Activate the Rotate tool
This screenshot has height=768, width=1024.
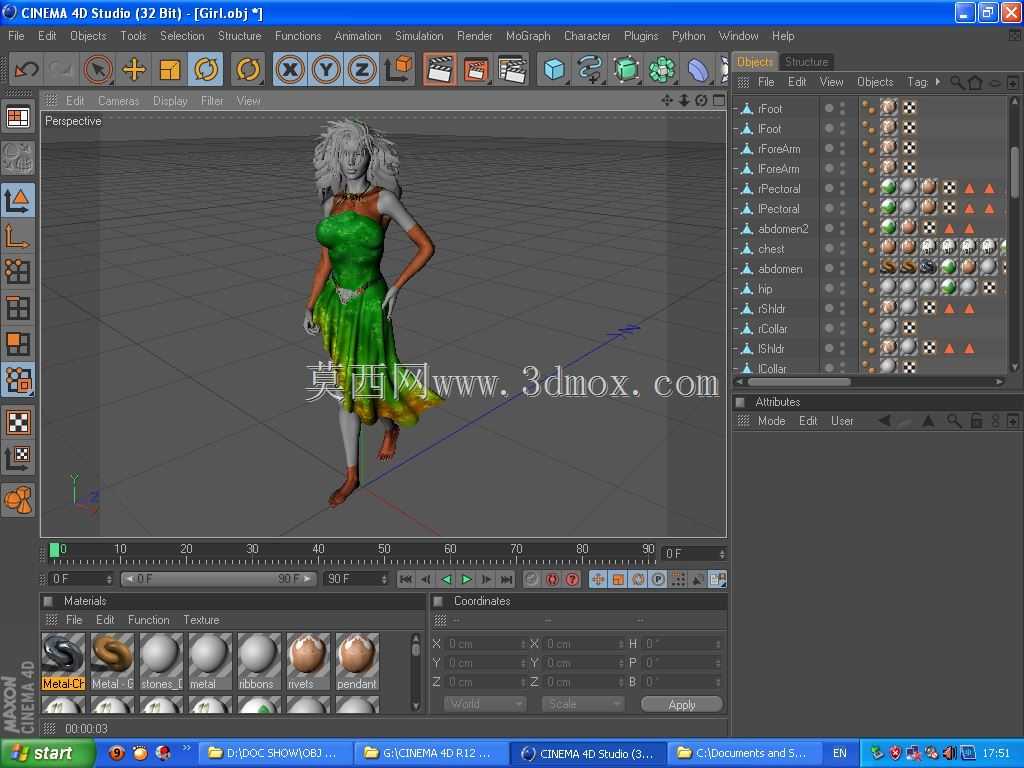(x=206, y=69)
